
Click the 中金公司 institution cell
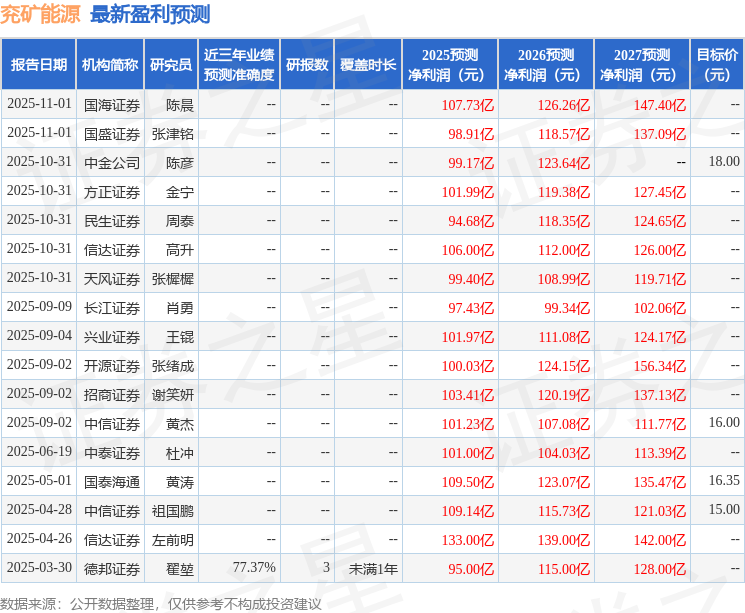point(112,163)
